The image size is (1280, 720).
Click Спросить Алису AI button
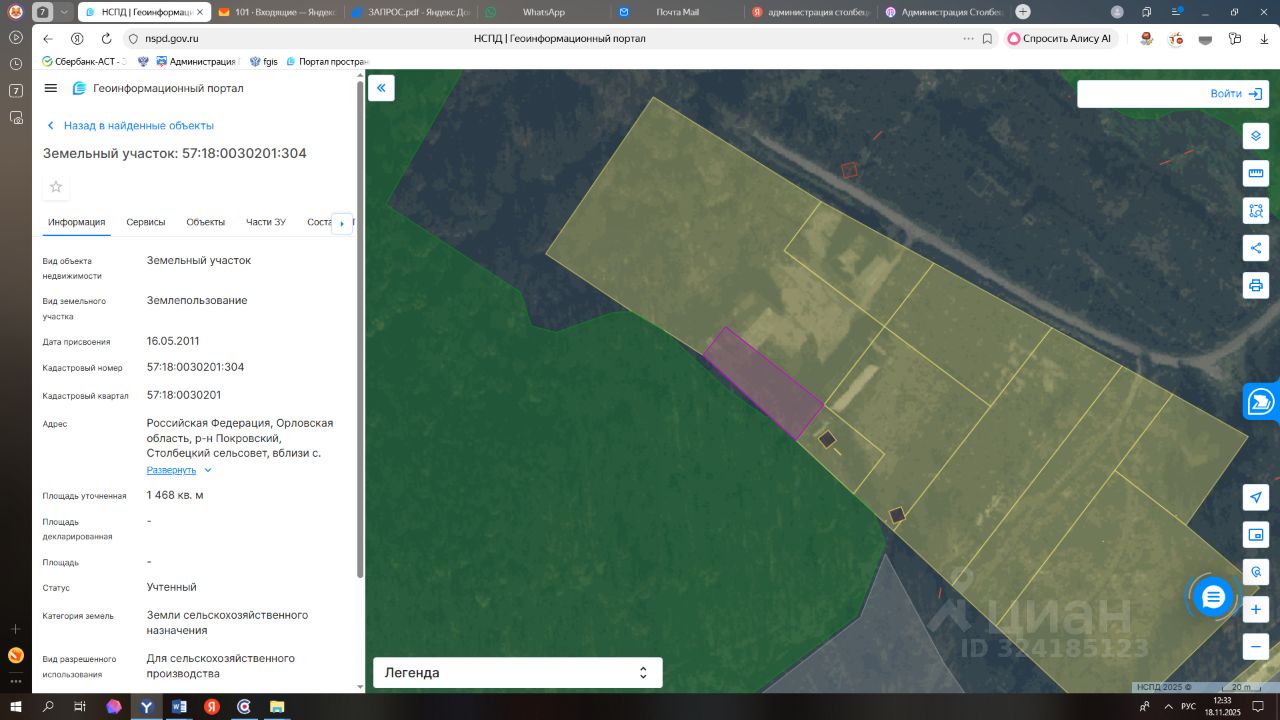(x=1059, y=38)
